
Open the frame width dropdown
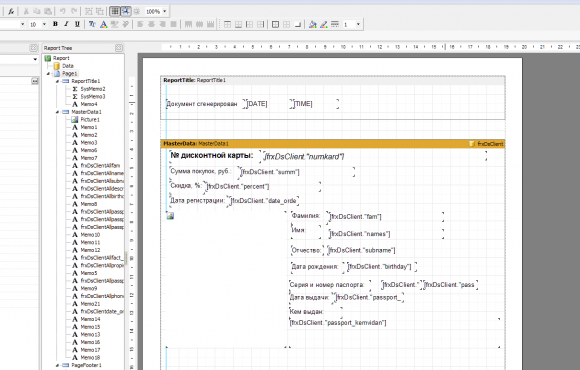point(358,24)
